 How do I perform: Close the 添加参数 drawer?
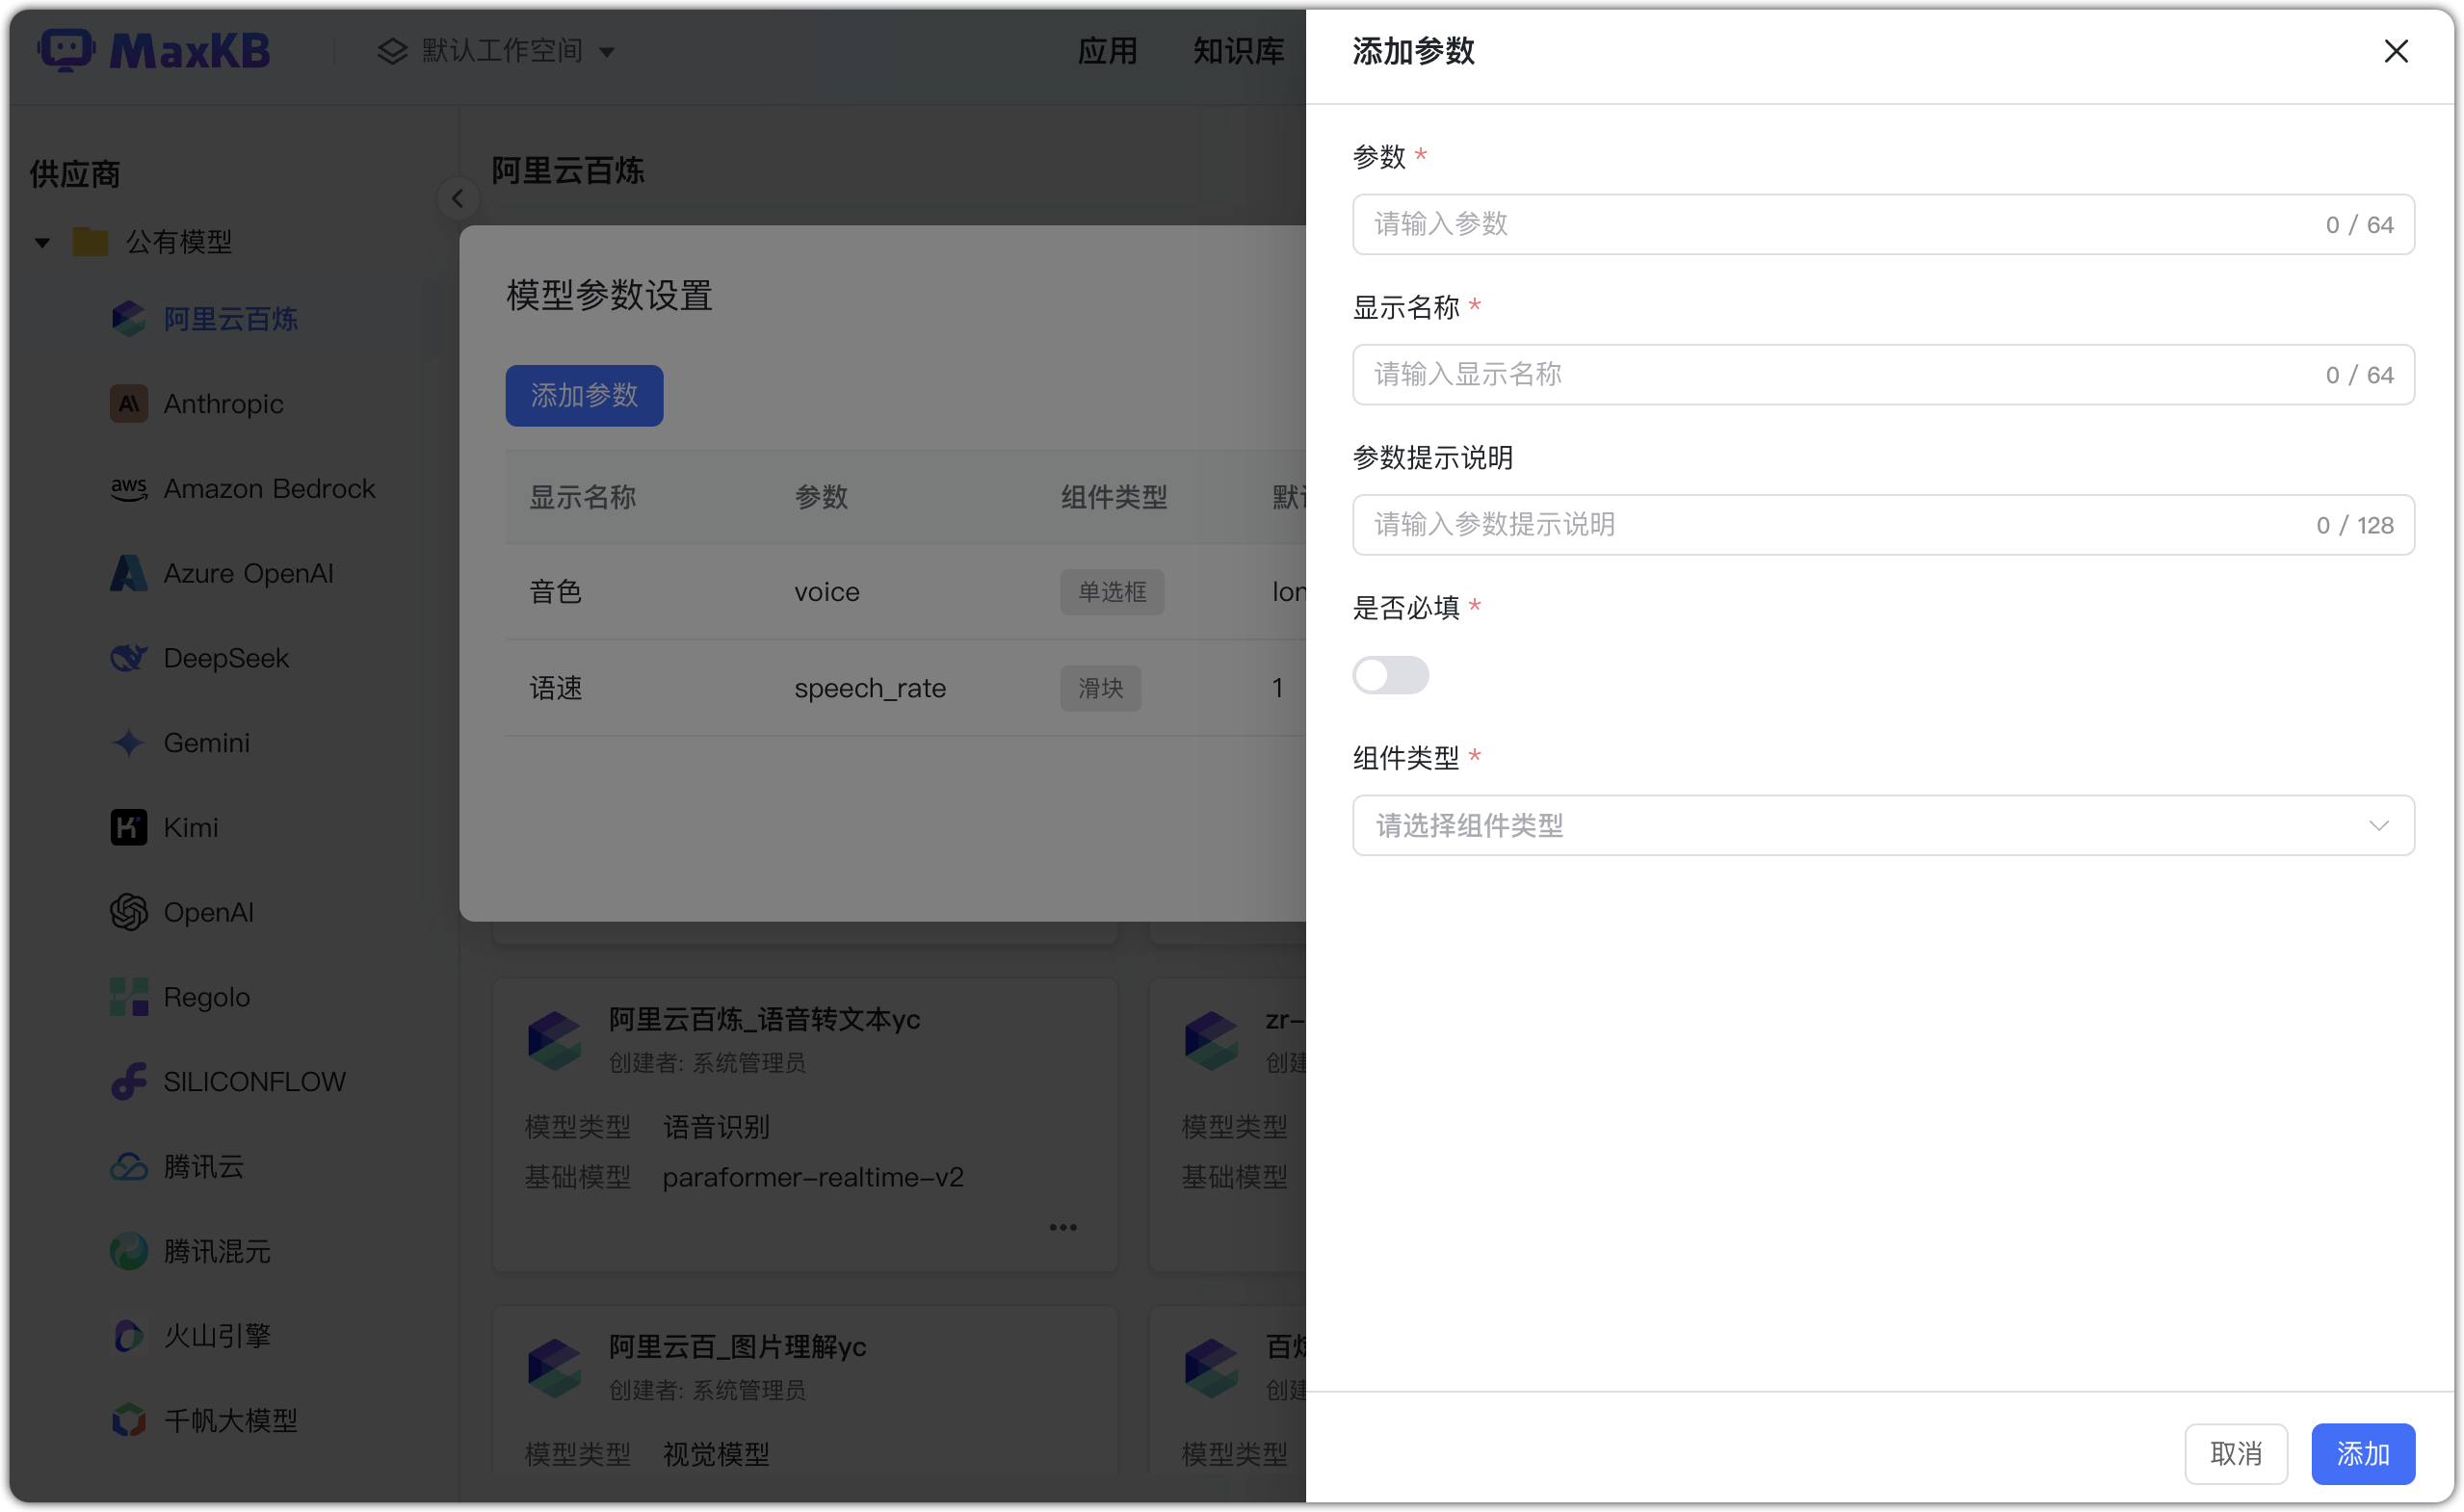pyautogui.click(x=2395, y=51)
